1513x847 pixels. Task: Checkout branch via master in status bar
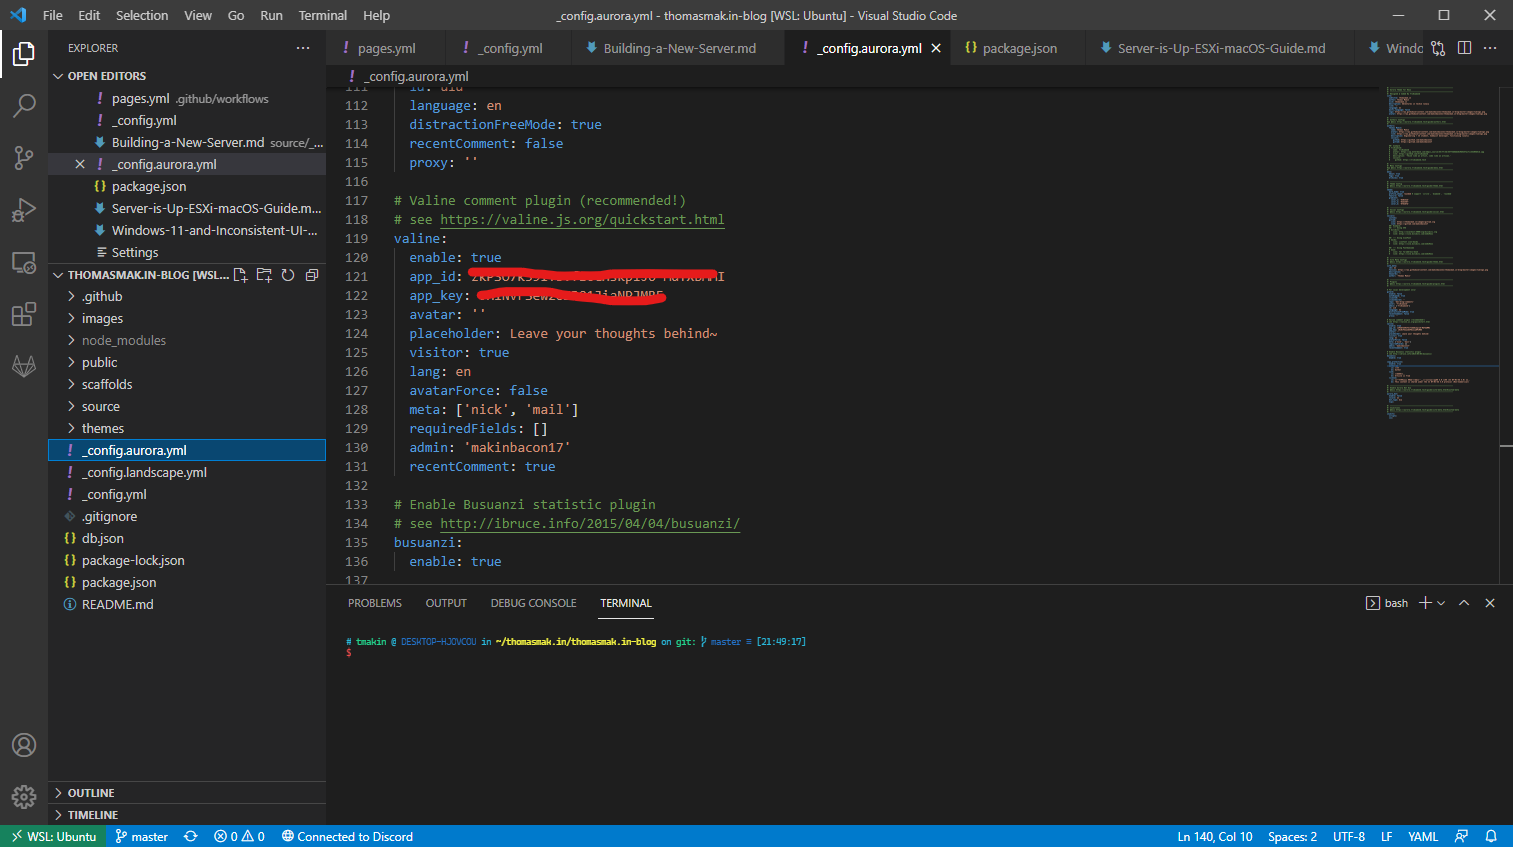pyautogui.click(x=141, y=836)
